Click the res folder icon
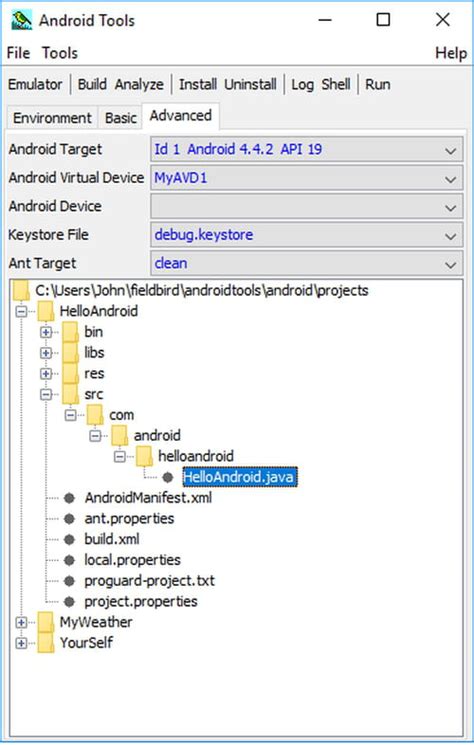 (70, 373)
